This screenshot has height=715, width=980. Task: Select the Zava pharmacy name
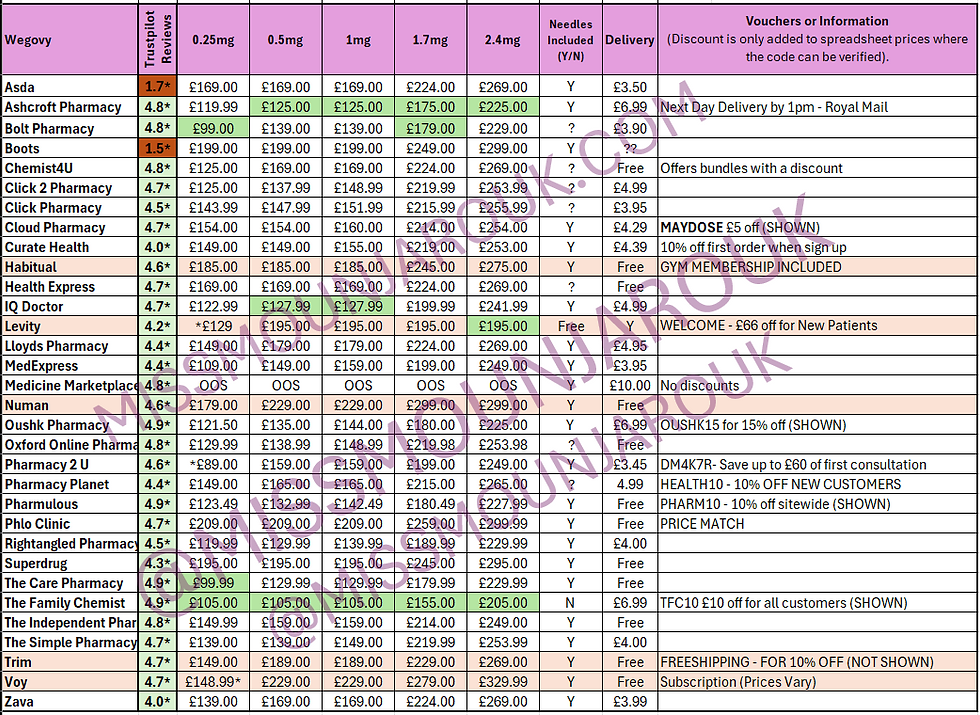point(69,702)
